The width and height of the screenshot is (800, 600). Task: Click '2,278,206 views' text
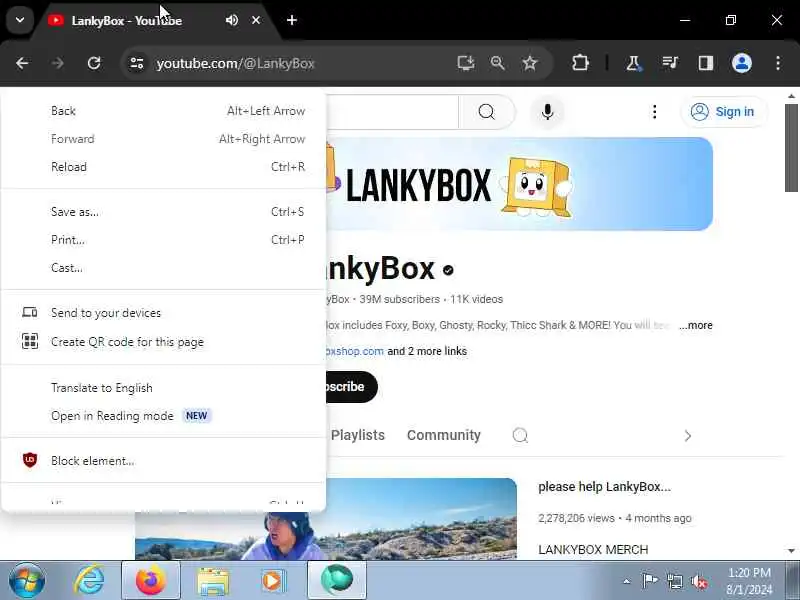(576, 518)
